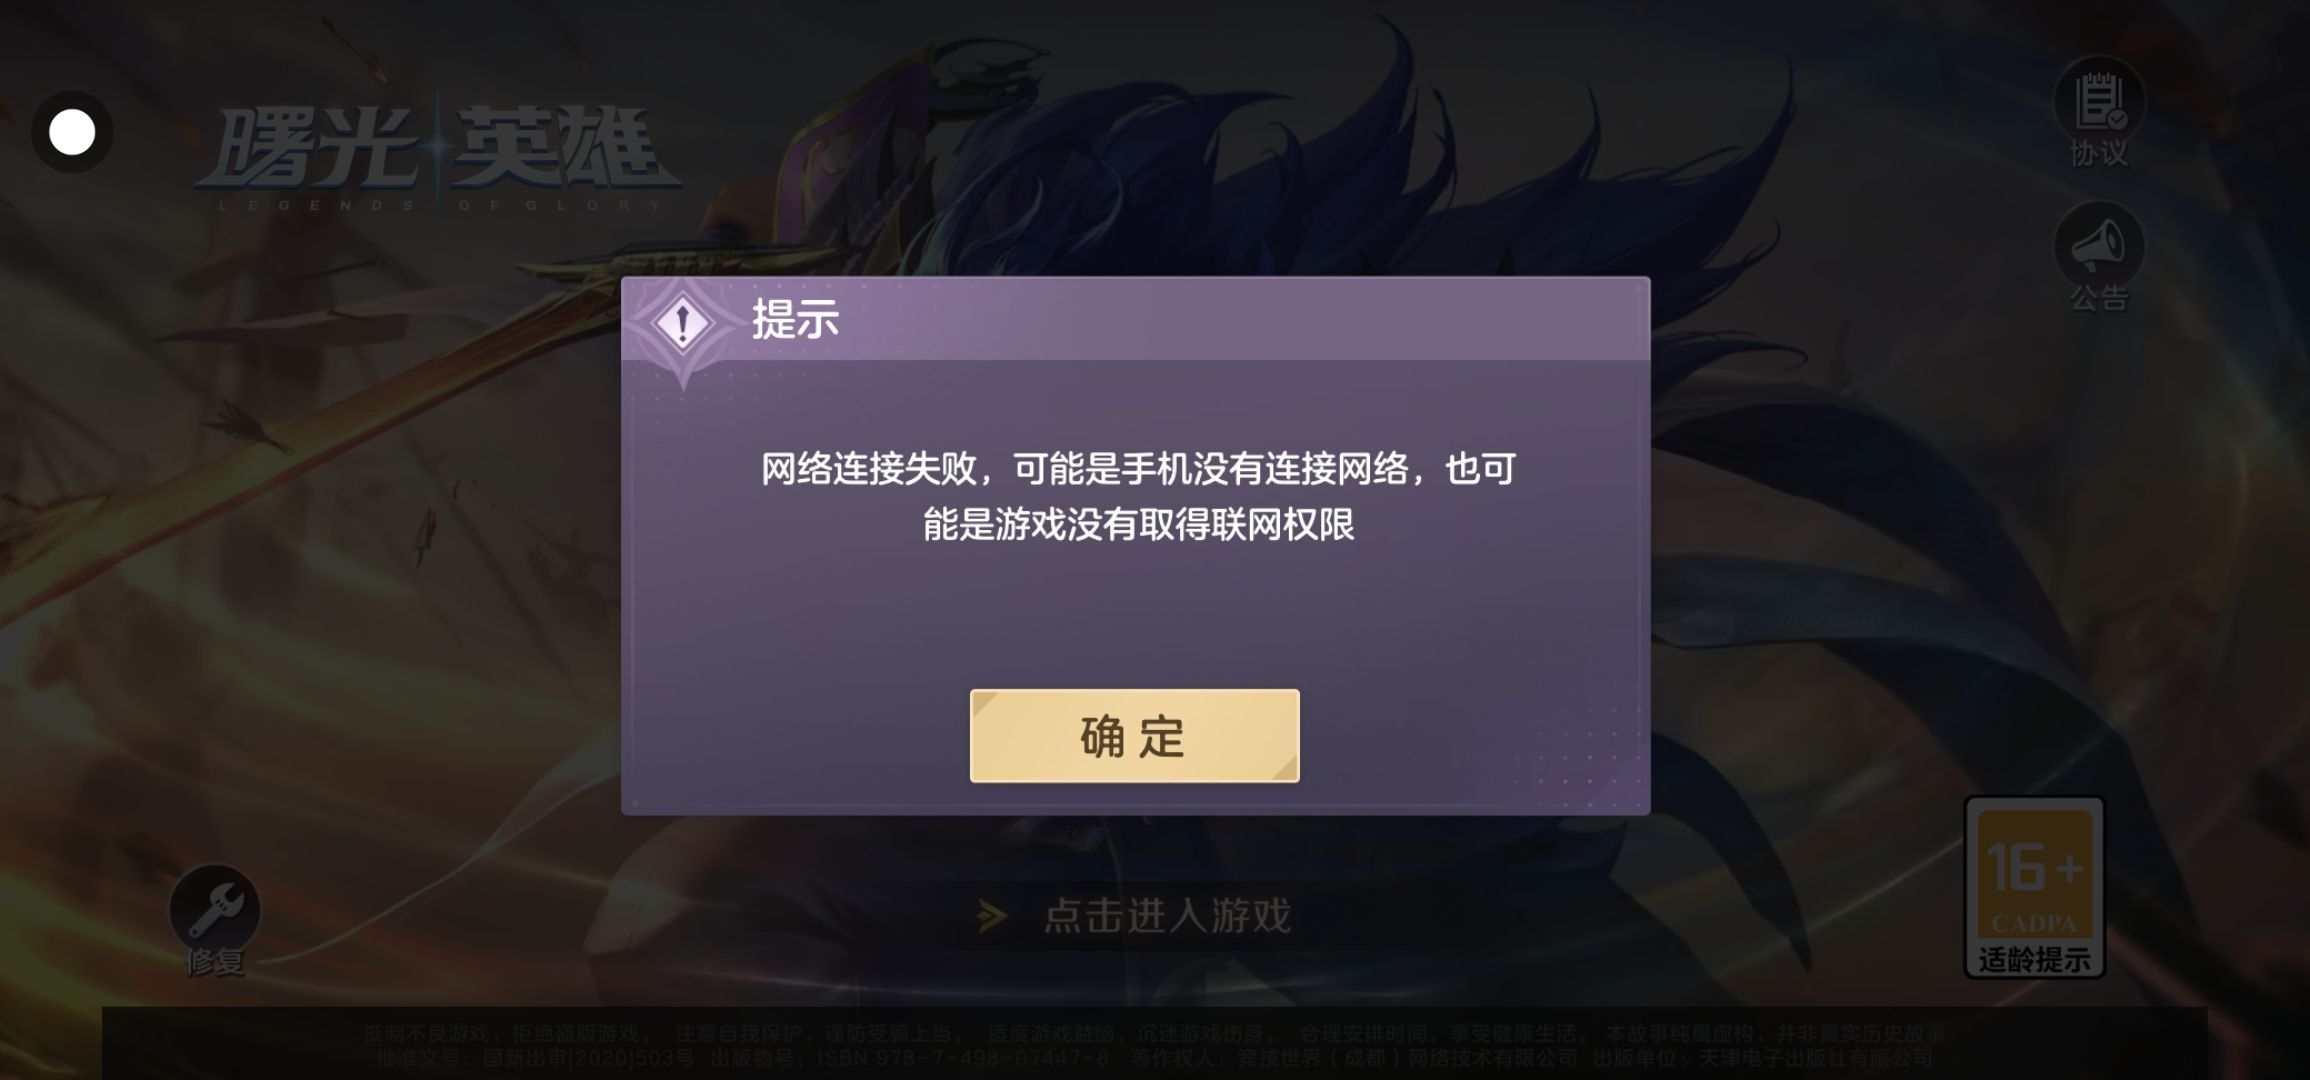Click the 提示 dialog title text
Viewport: 2310px width, 1080px height.
[x=795, y=320]
